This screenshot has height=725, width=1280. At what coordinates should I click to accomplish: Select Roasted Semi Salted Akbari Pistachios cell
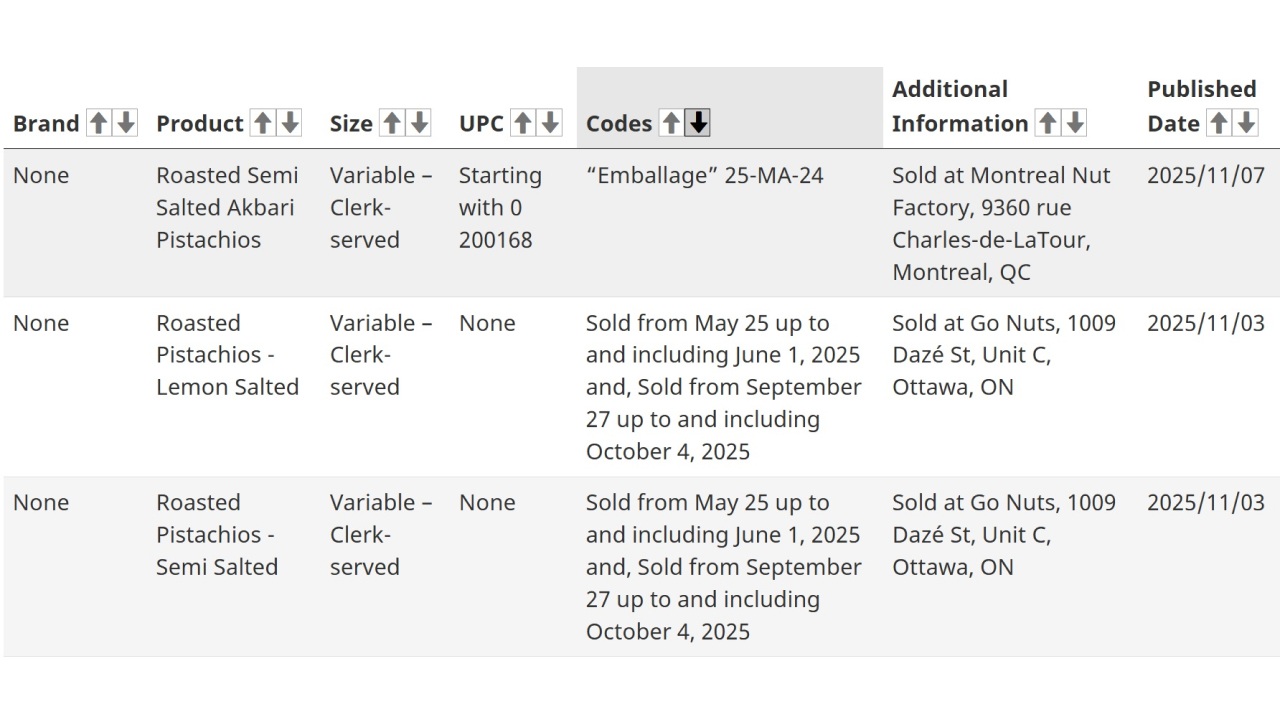227,207
